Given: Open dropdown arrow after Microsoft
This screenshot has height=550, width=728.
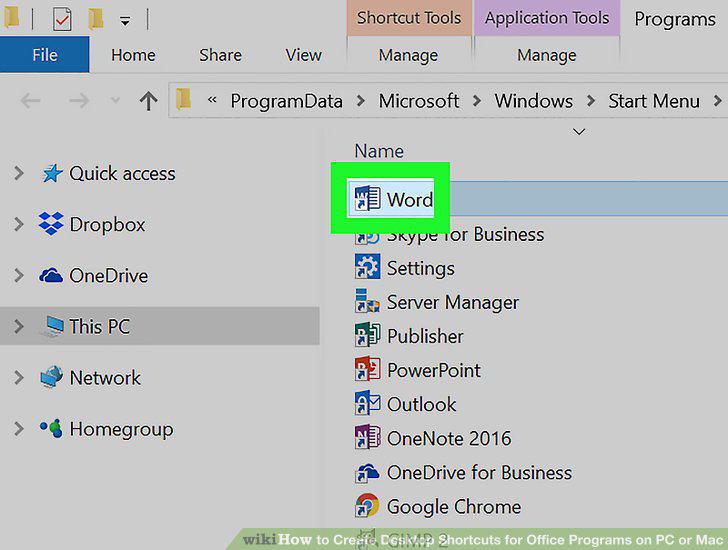Looking at the screenshot, I should [477, 101].
